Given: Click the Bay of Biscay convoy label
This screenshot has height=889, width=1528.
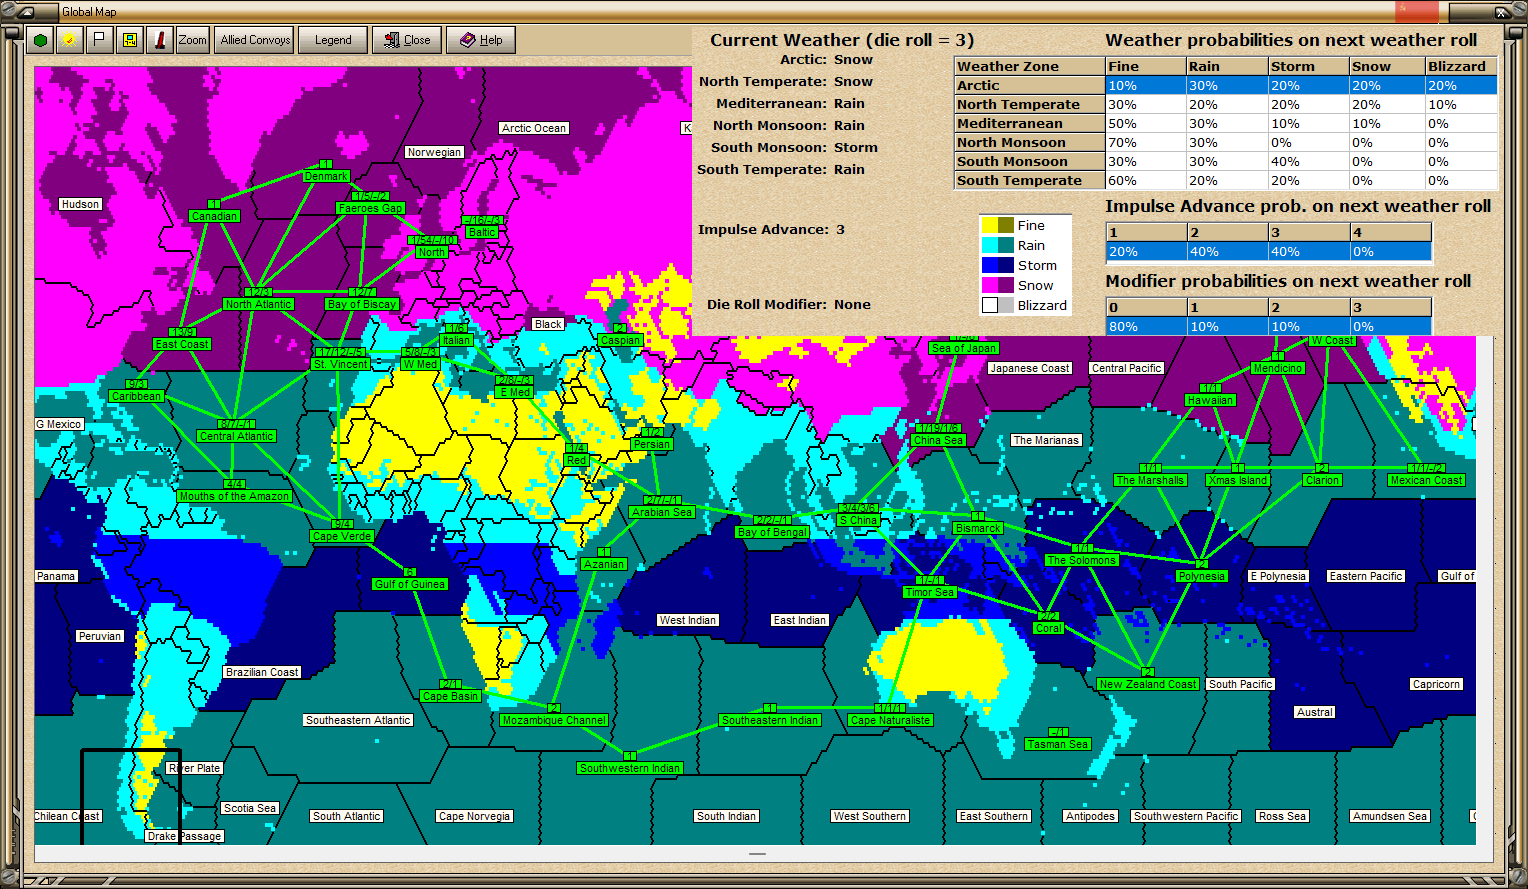Looking at the screenshot, I should click(x=362, y=304).
